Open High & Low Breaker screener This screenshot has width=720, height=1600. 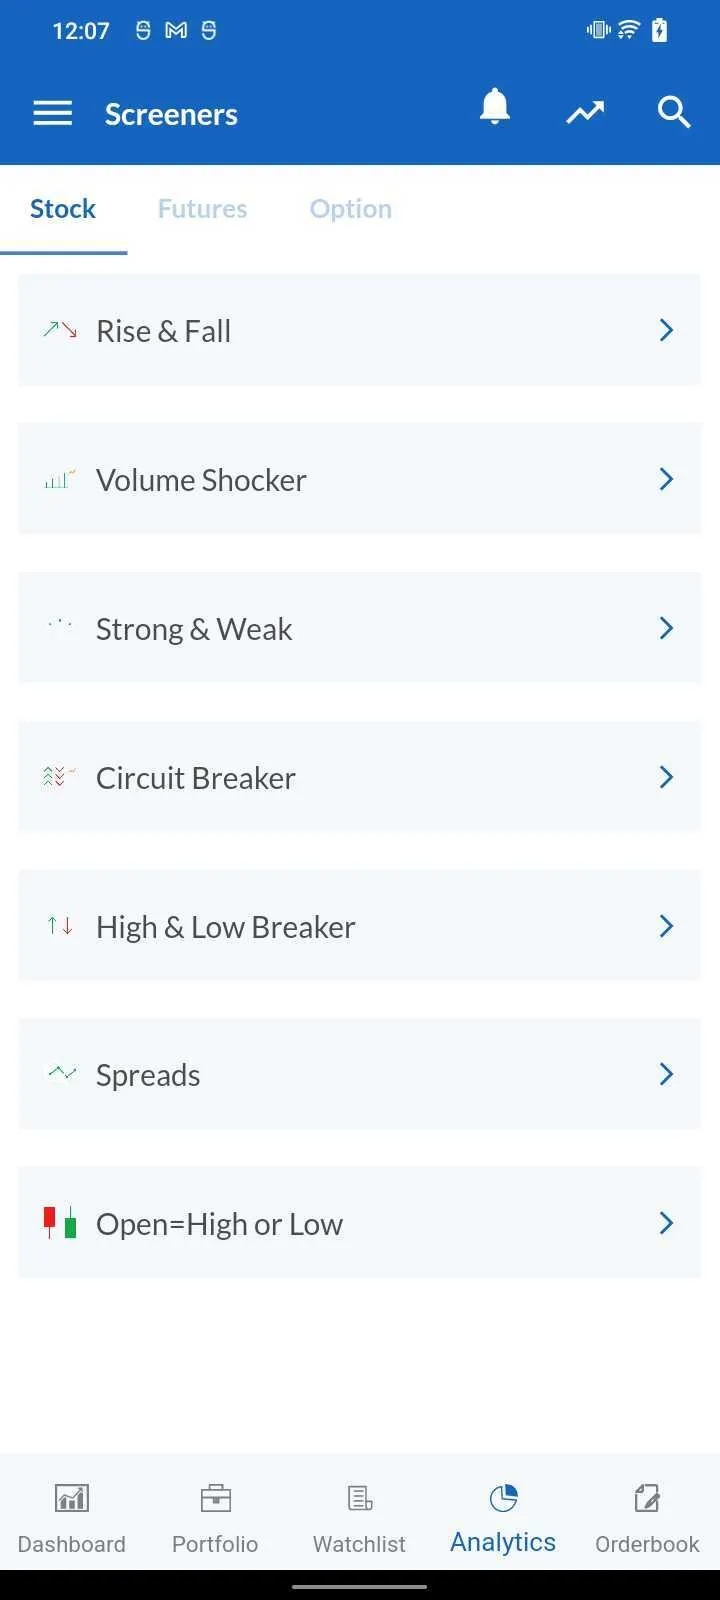pyautogui.click(x=360, y=926)
